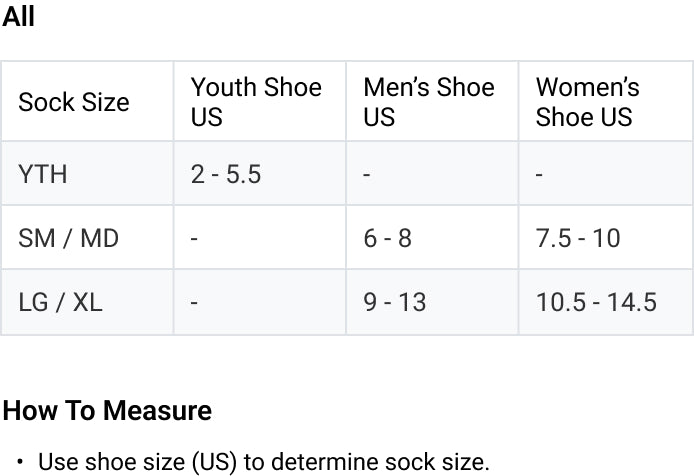The height and width of the screenshot is (476, 694).
Task: Select the women's shoe dash in YTH row
Action: click(x=539, y=175)
